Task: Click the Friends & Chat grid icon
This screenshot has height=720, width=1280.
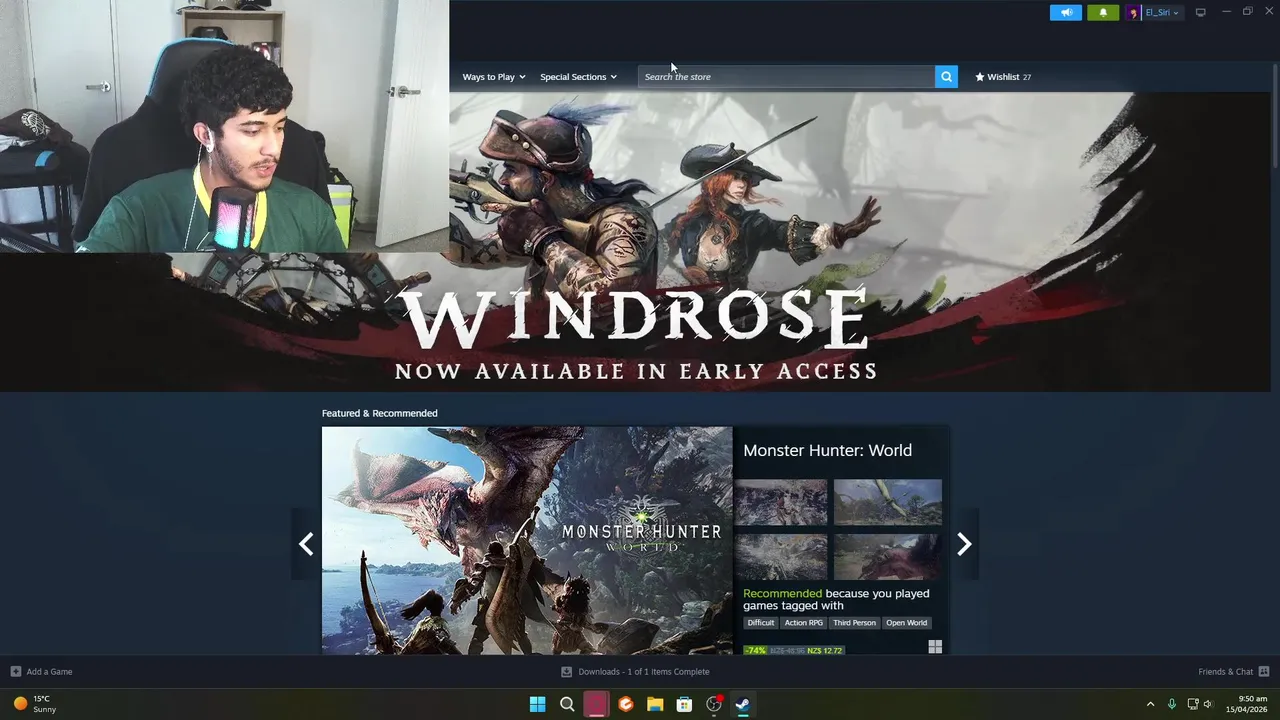Action: (1264, 672)
